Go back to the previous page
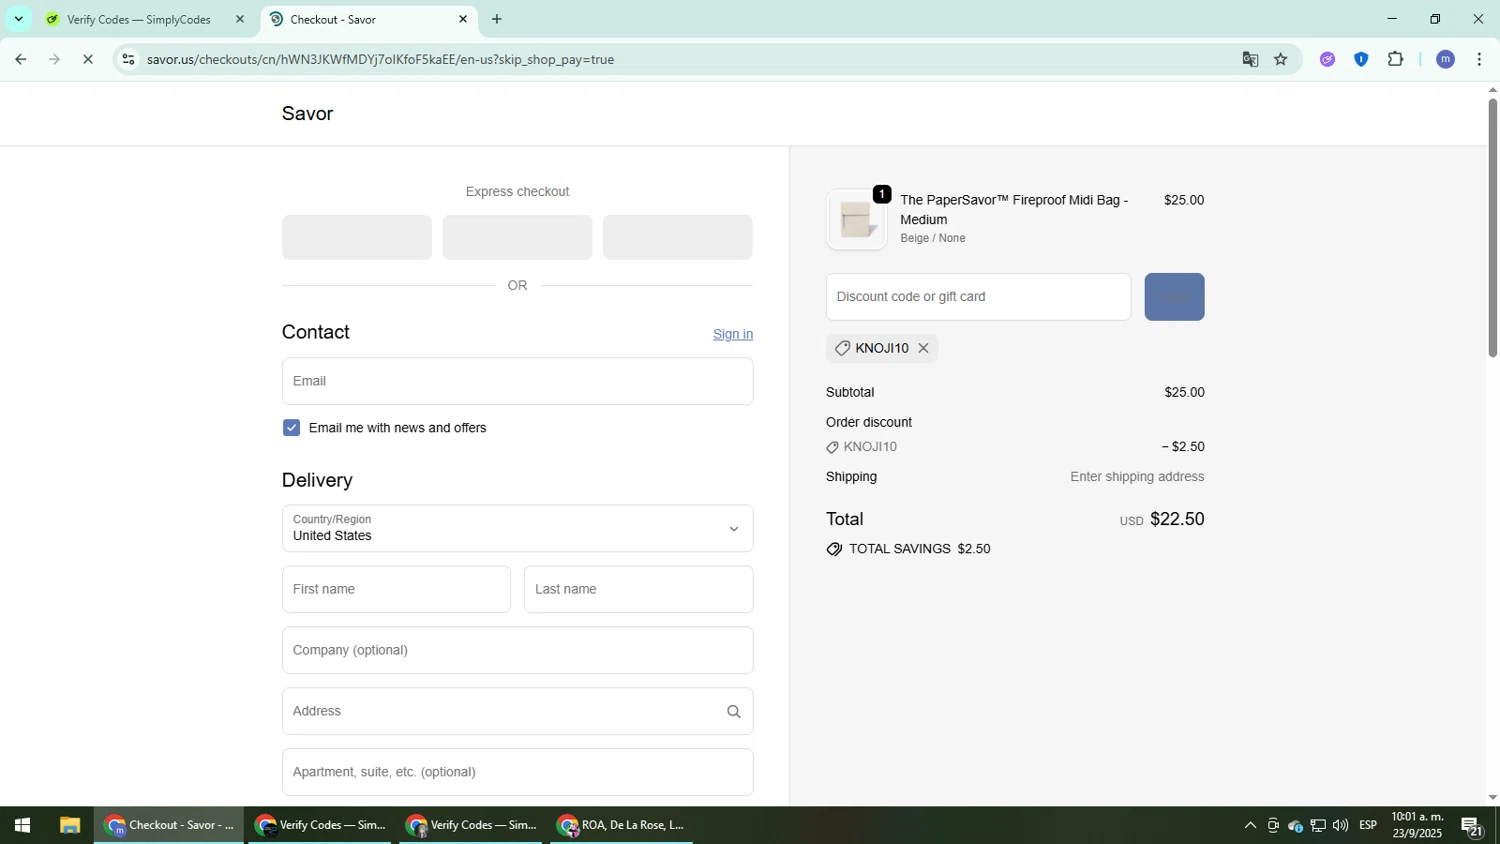This screenshot has height=844, width=1500. click(x=20, y=59)
